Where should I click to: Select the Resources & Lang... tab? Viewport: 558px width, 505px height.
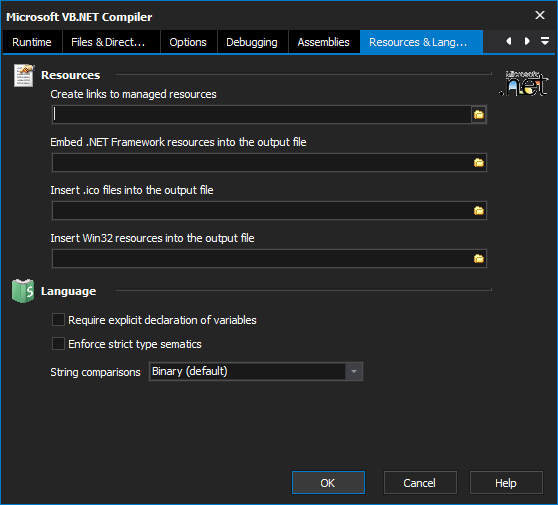pos(421,42)
